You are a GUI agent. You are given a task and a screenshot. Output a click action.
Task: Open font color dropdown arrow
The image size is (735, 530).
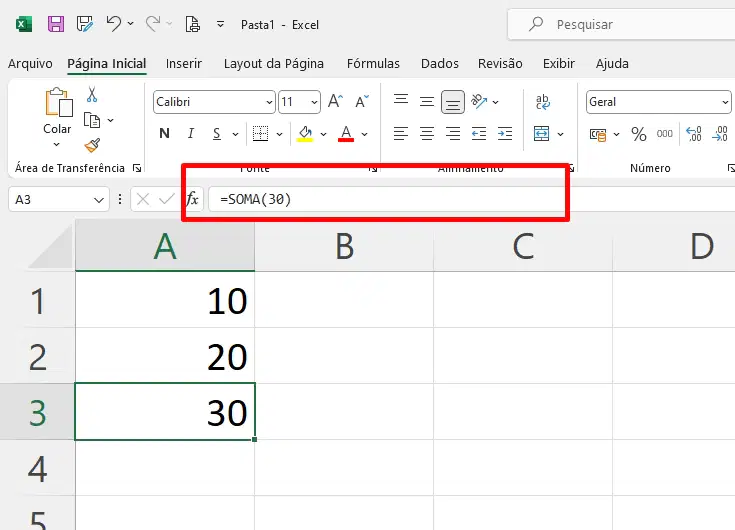364,134
